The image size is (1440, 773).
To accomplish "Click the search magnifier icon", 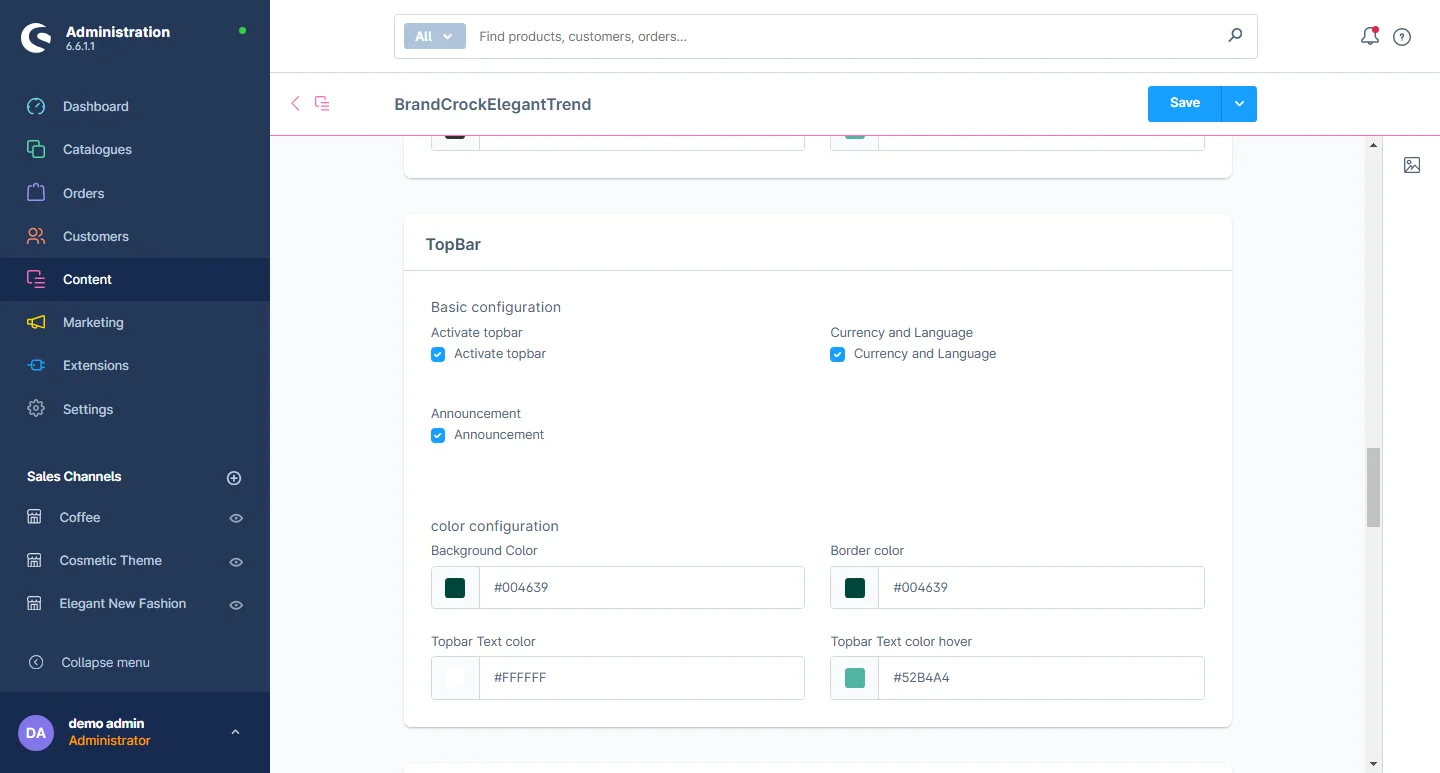I will click(x=1235, y=36).
